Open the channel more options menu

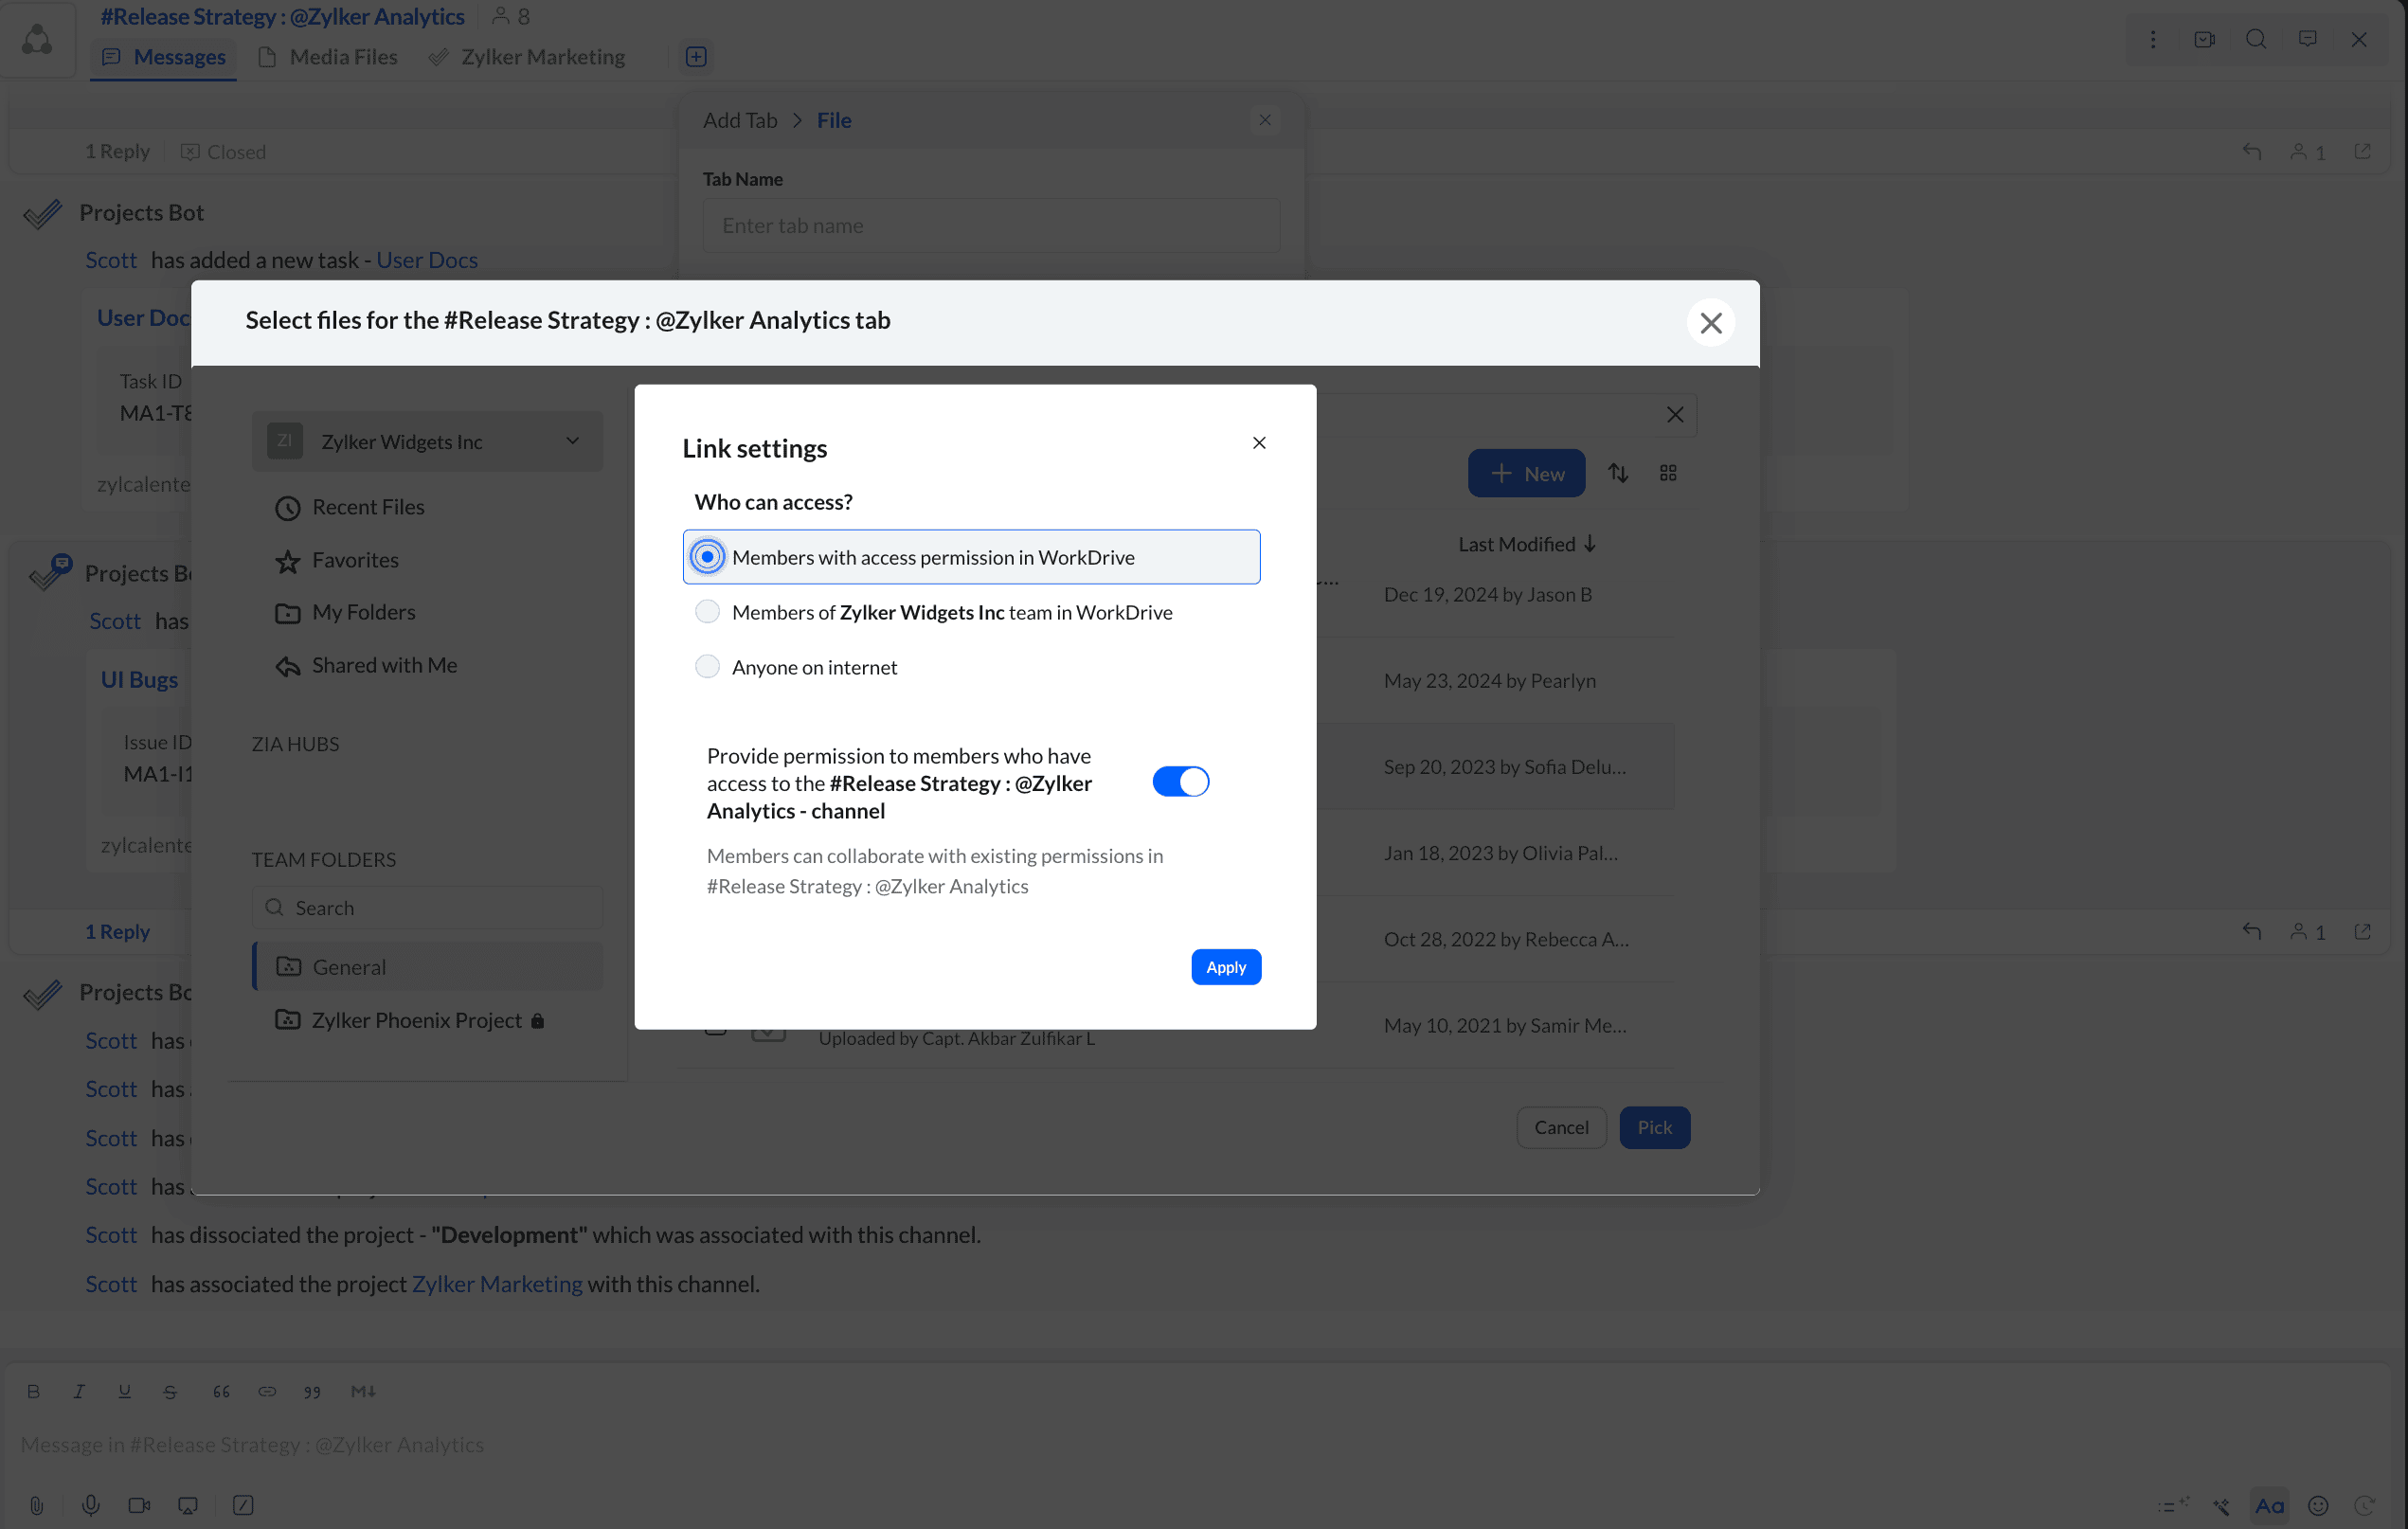[x=2153, y=39]
